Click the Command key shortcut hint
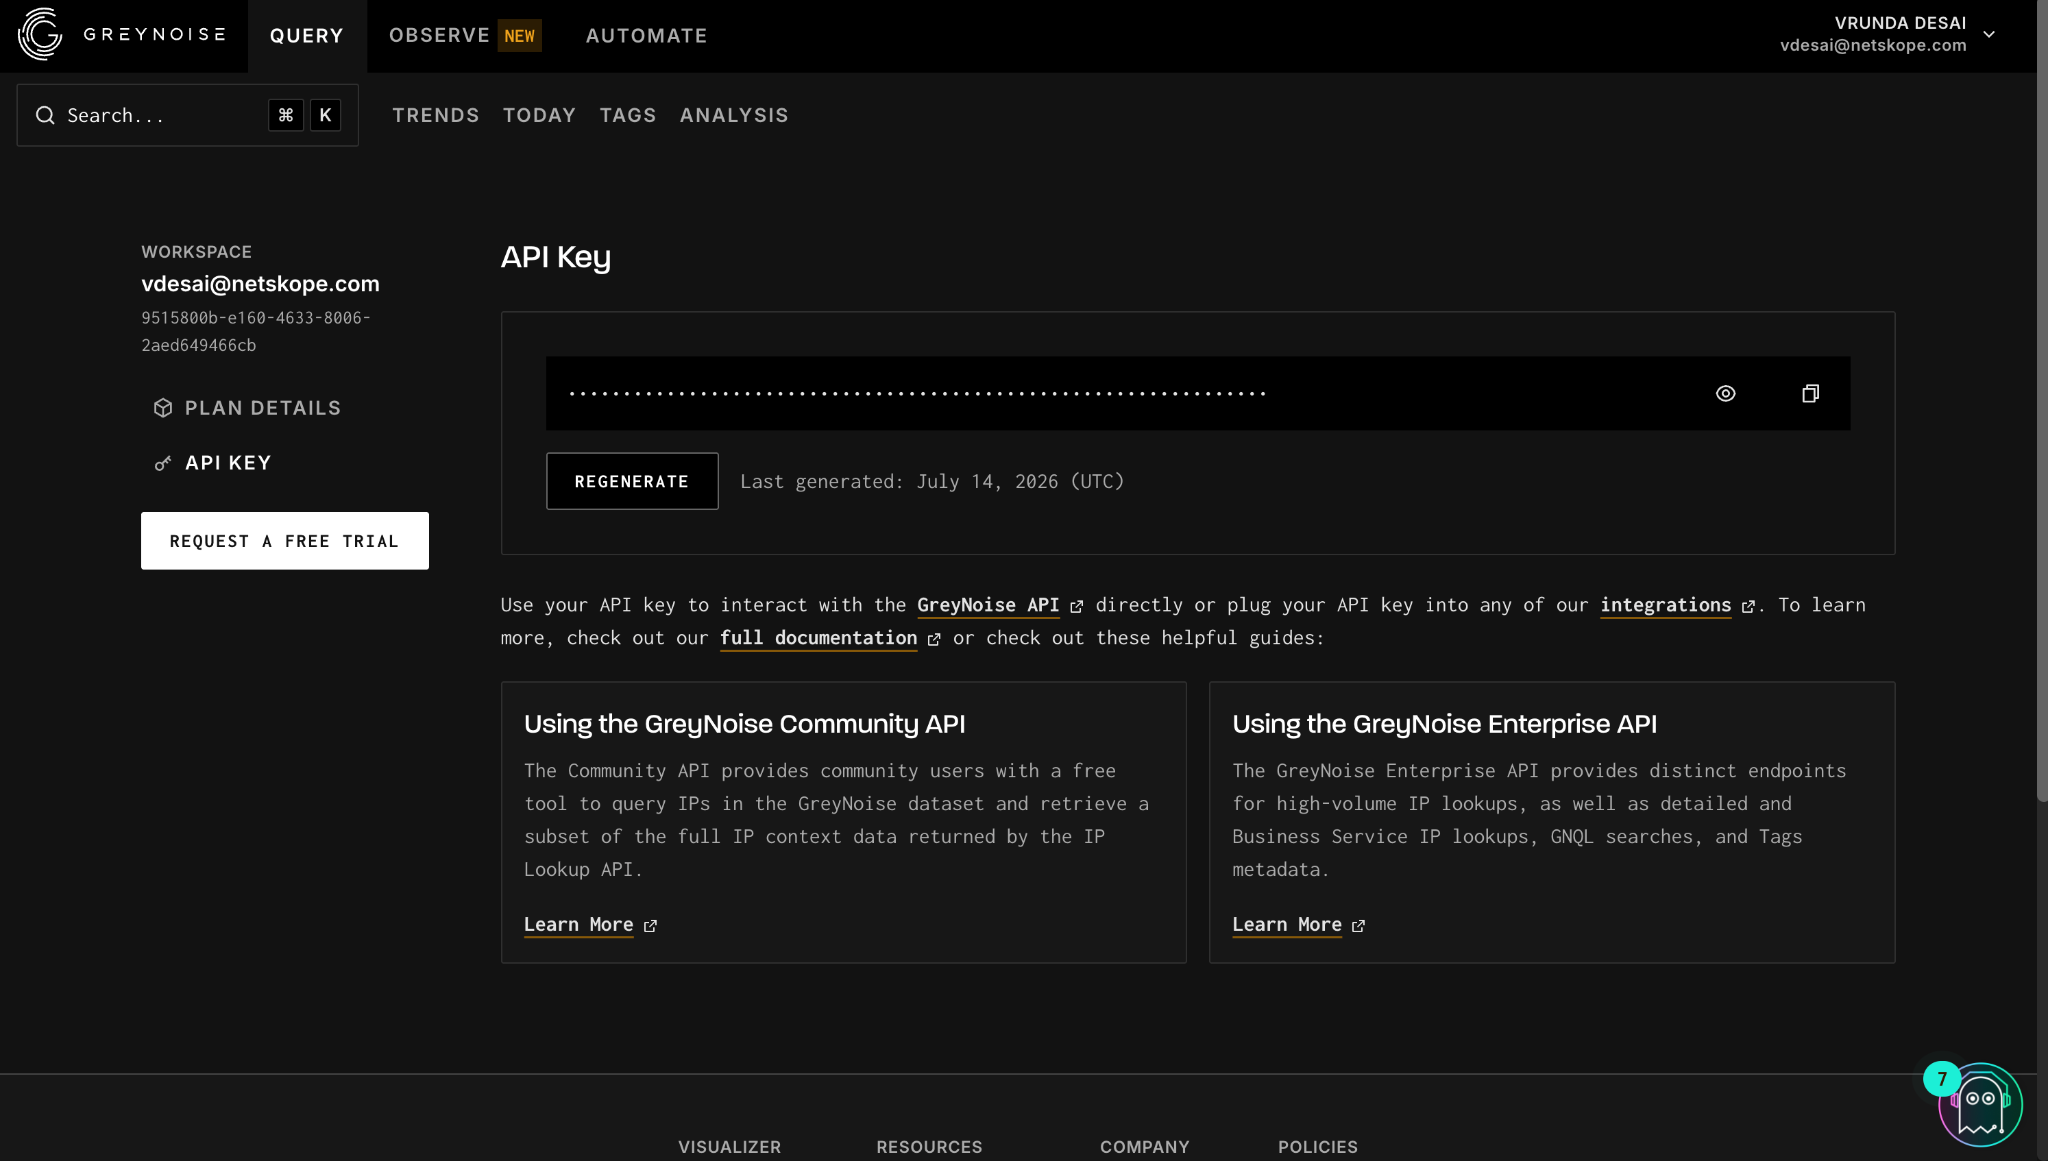 (x=286, y=116)
